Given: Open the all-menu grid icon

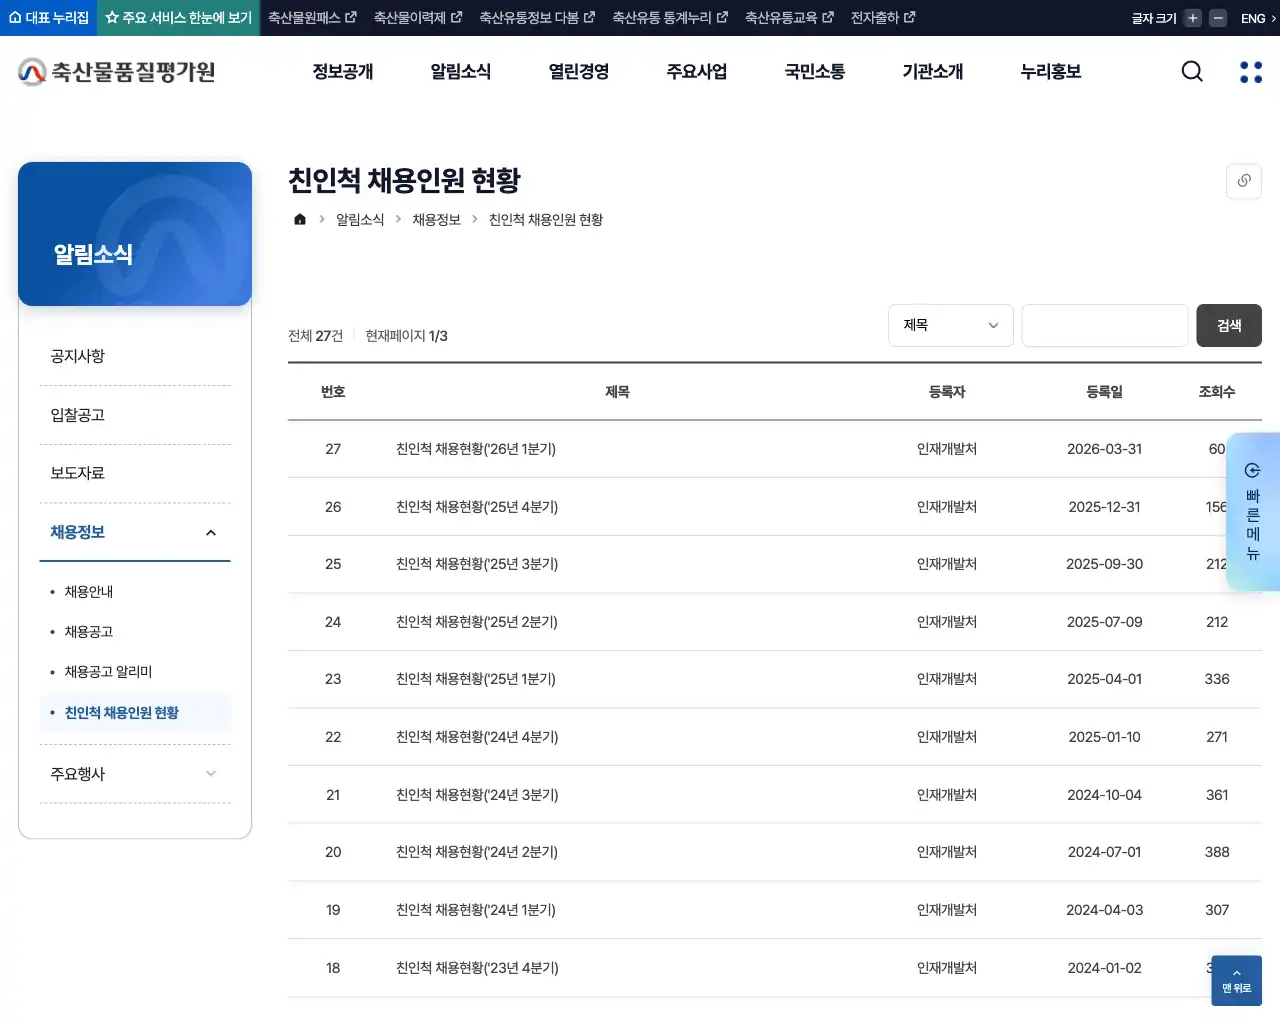Looking at the screenshot, I should (1250, 71).
